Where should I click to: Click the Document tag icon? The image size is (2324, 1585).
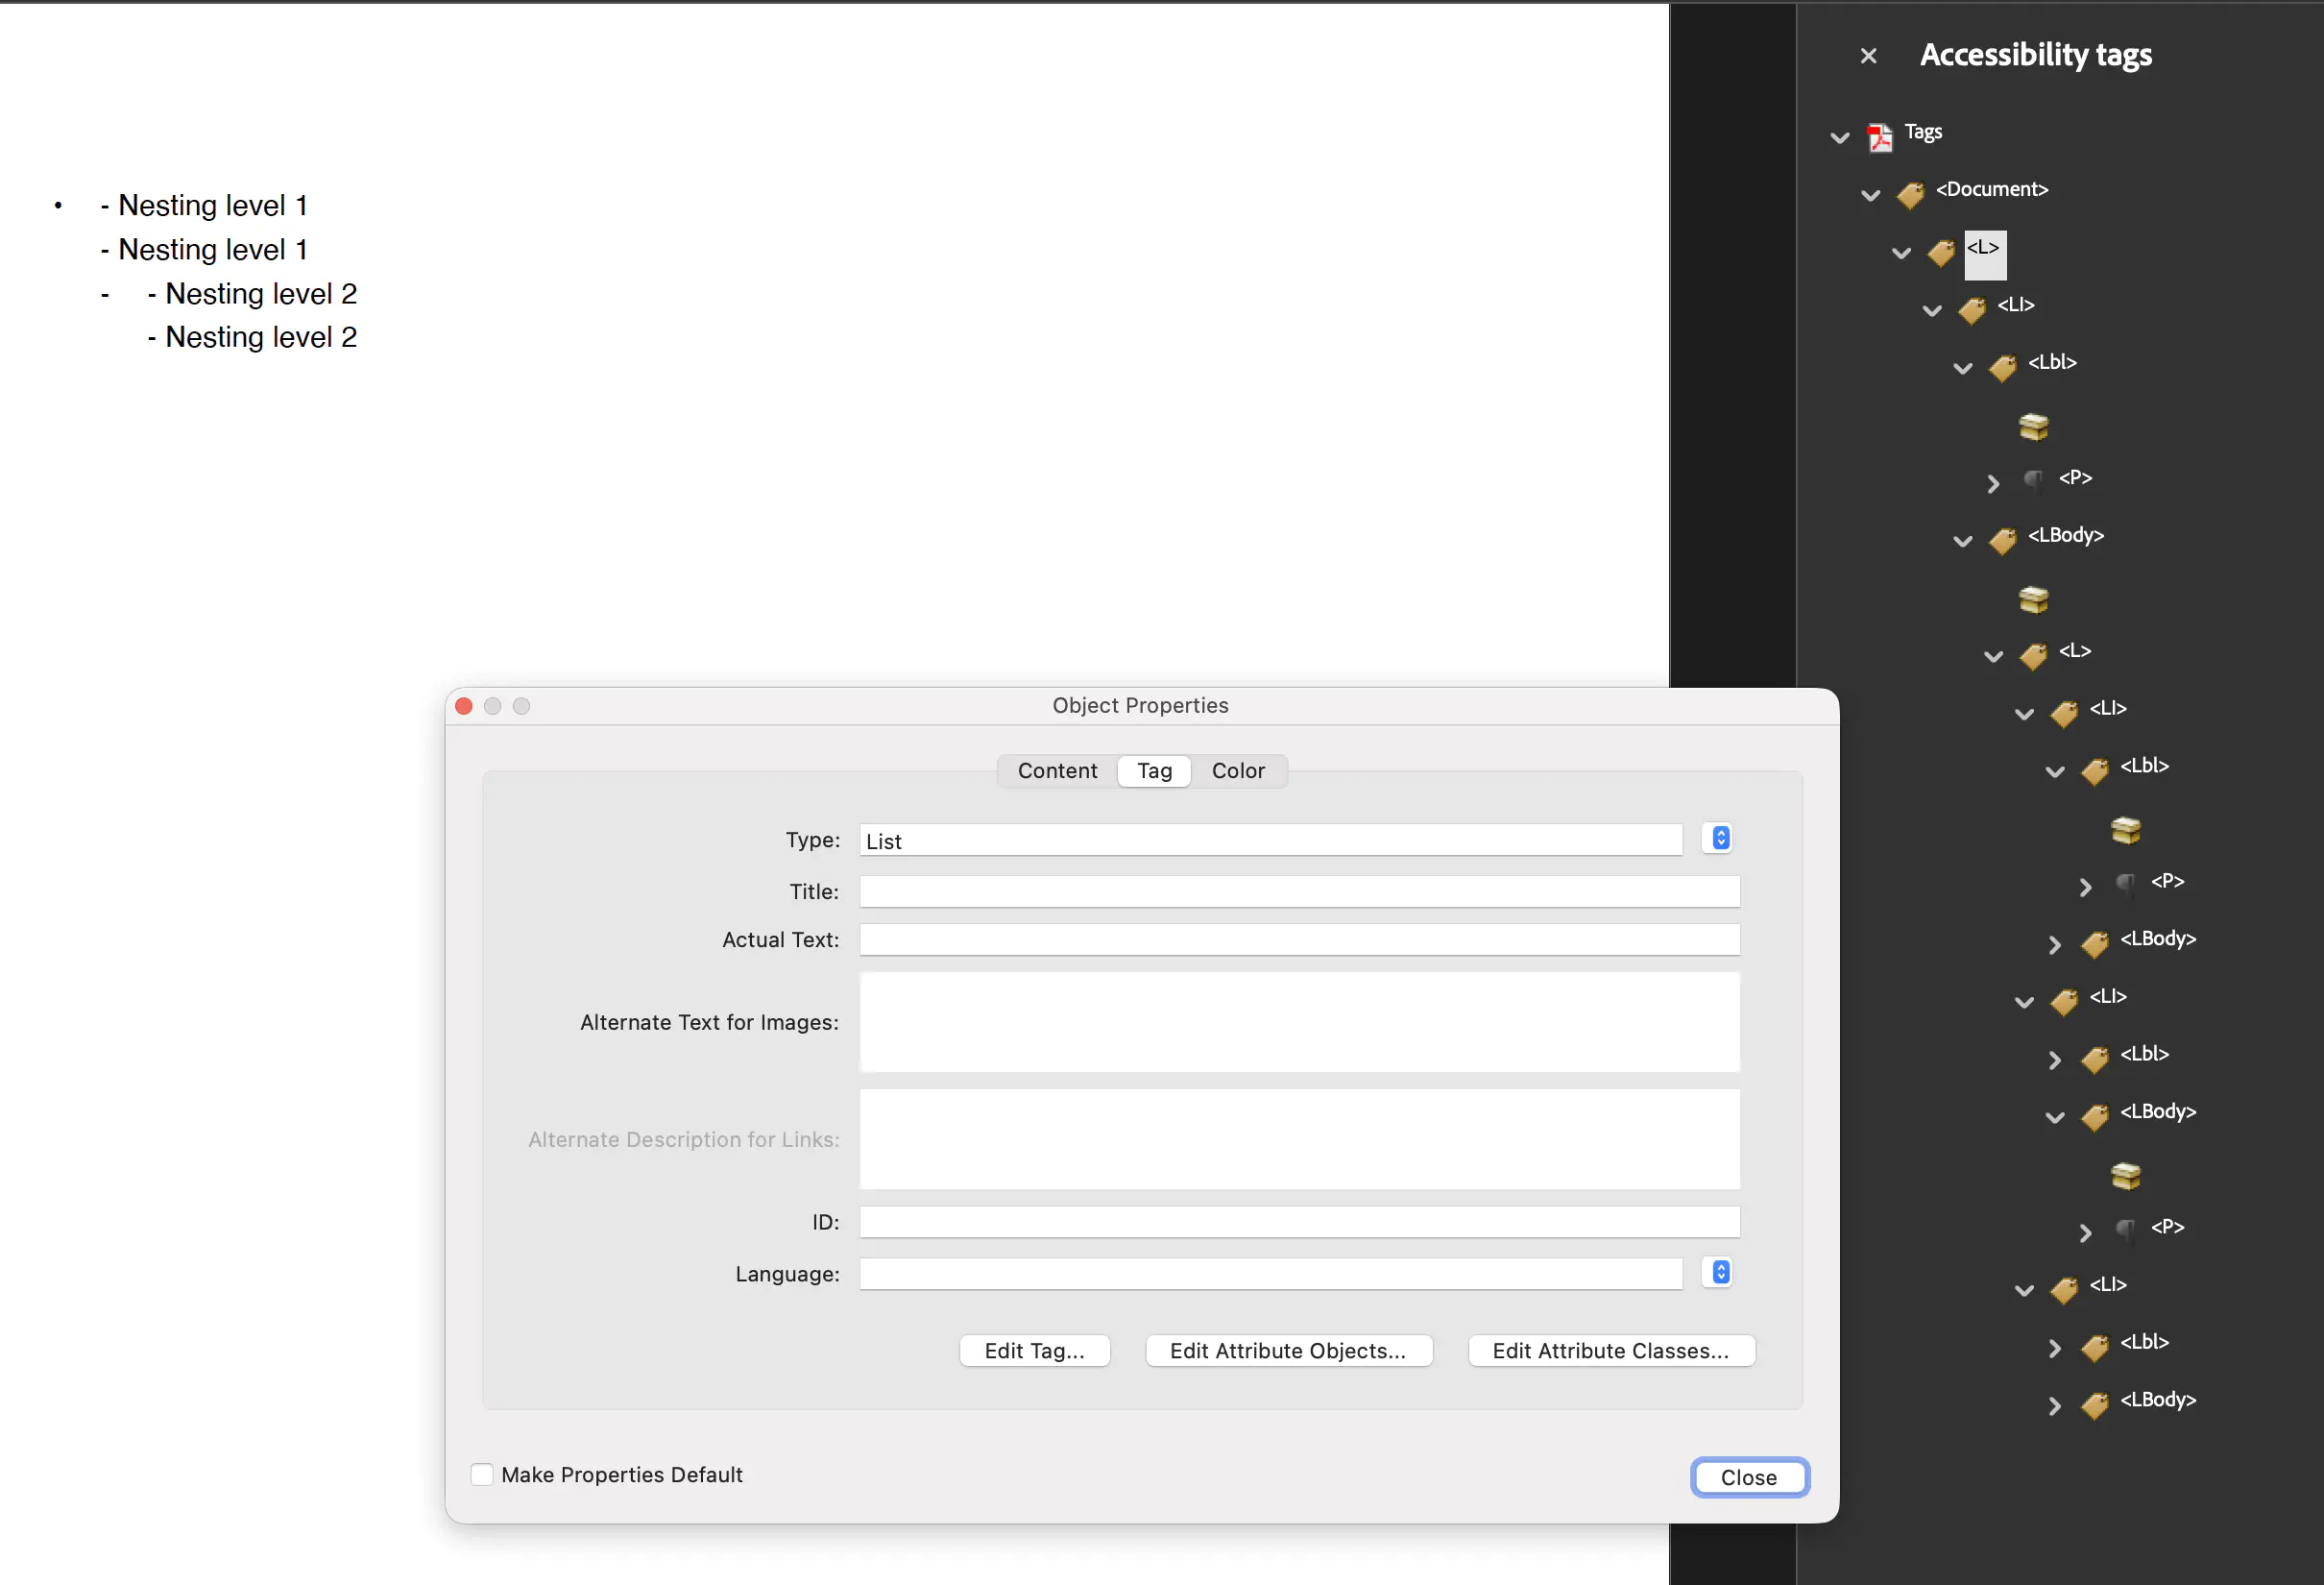[1910, 194]
